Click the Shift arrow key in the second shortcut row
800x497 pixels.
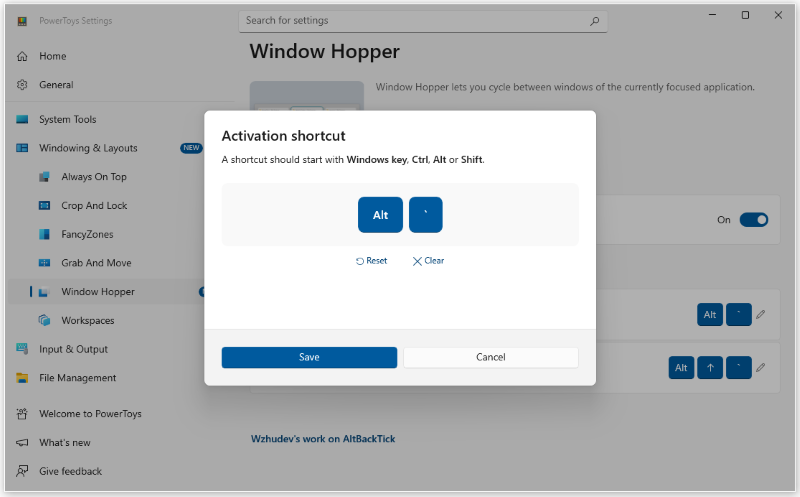710,368
